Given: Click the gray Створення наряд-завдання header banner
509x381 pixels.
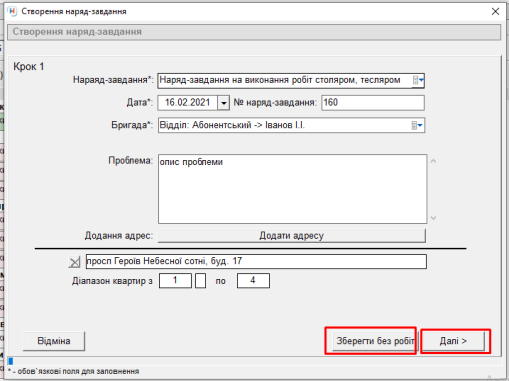Looking at the screenshot, I should 254,32.
